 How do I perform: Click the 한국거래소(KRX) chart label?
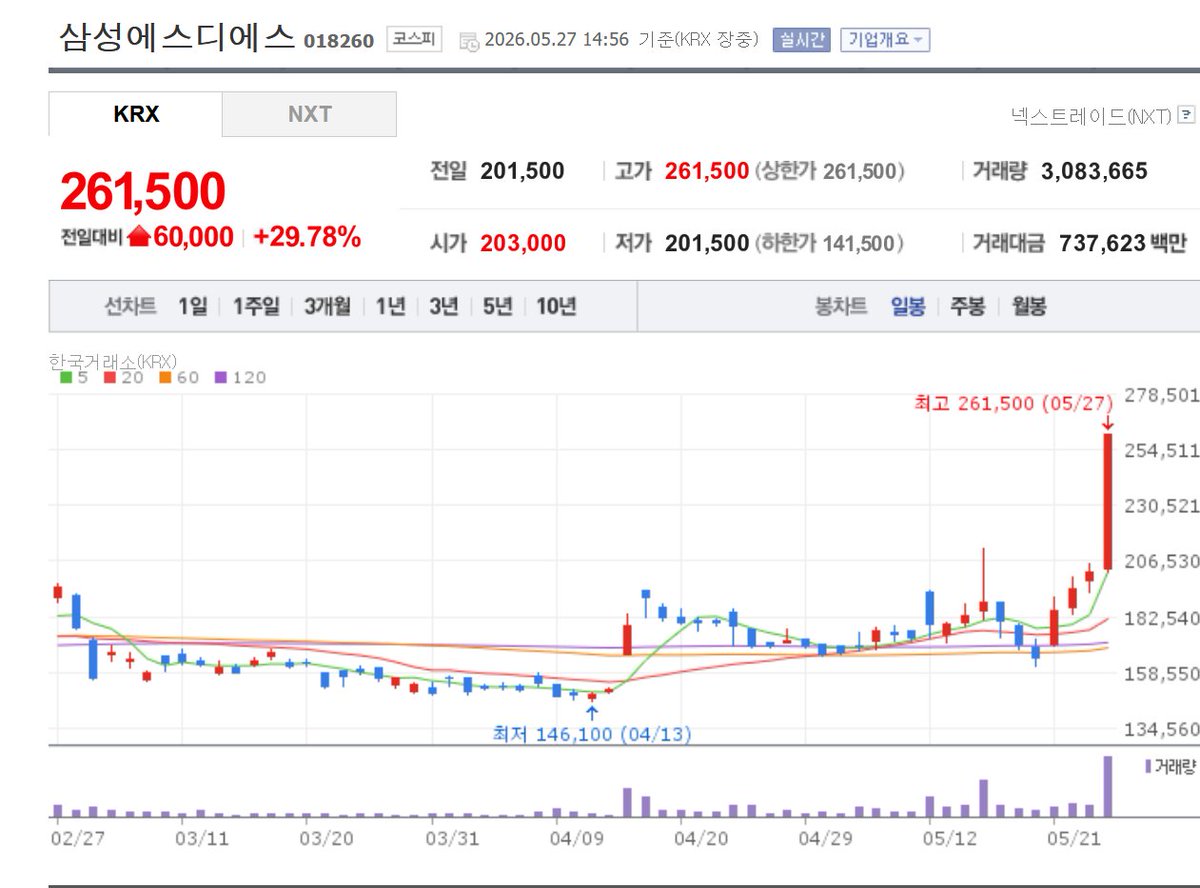pos(112,360)
